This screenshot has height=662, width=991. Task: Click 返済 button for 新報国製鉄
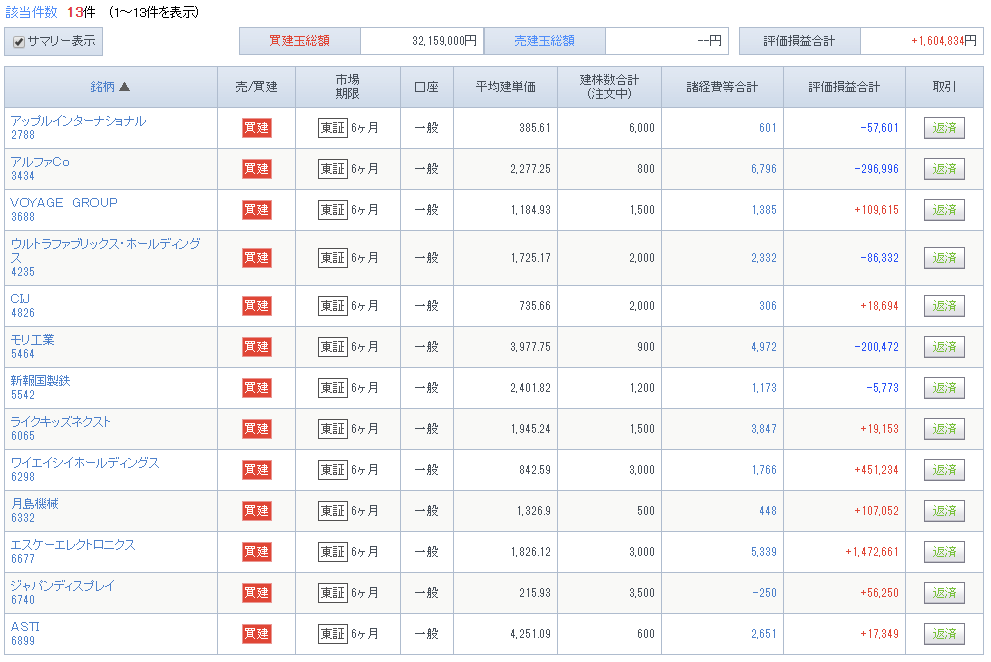(944, 388)
